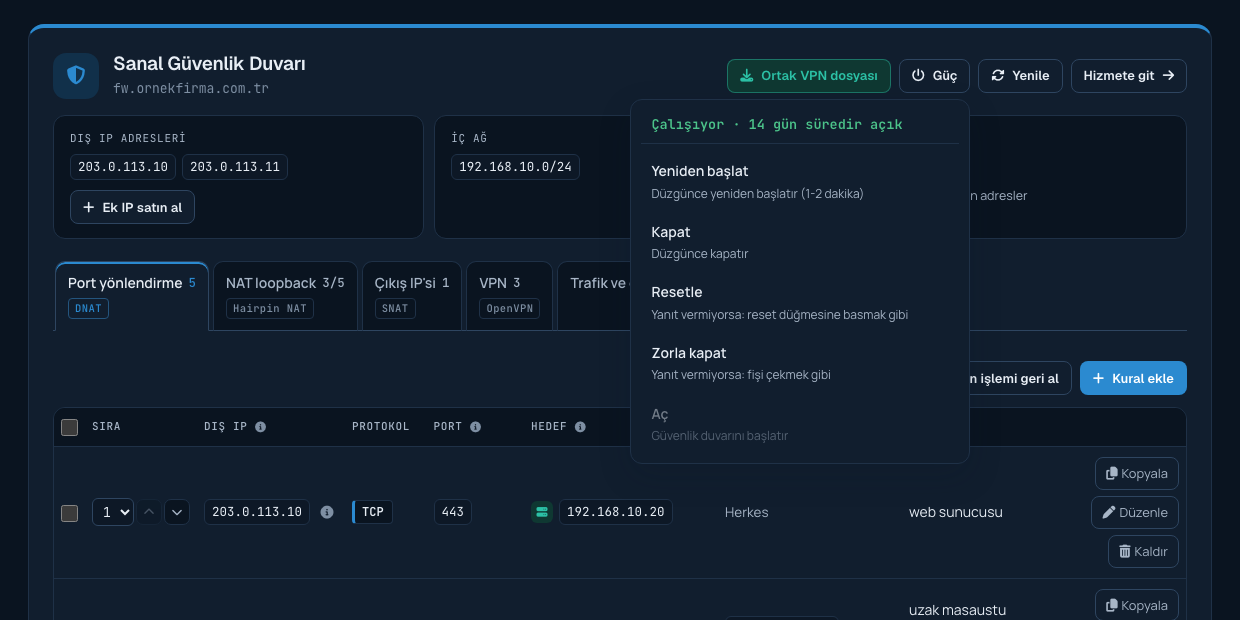Click the Ek IP satın al button
The width and height of the screenshot is (1240, 620).
(x=132, y=207)
